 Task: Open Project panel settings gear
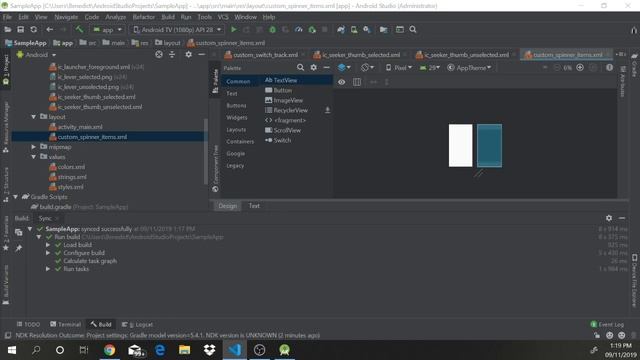coord(188,54)
